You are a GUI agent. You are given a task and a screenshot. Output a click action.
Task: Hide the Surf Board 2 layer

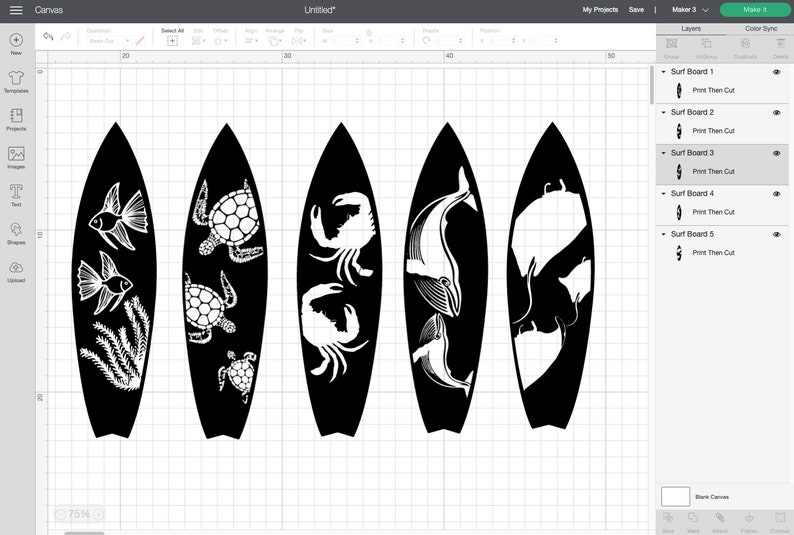(776, 113)
